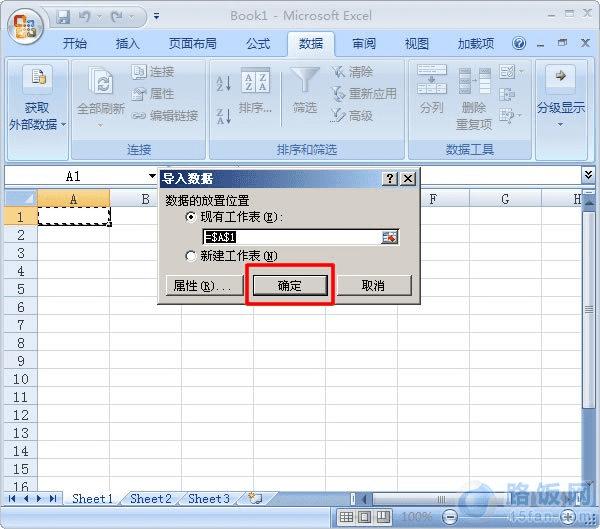The height and width of the screenshot is (529, 600).
Task: Select 新建工作表 radio option
Action: point(191,255)
